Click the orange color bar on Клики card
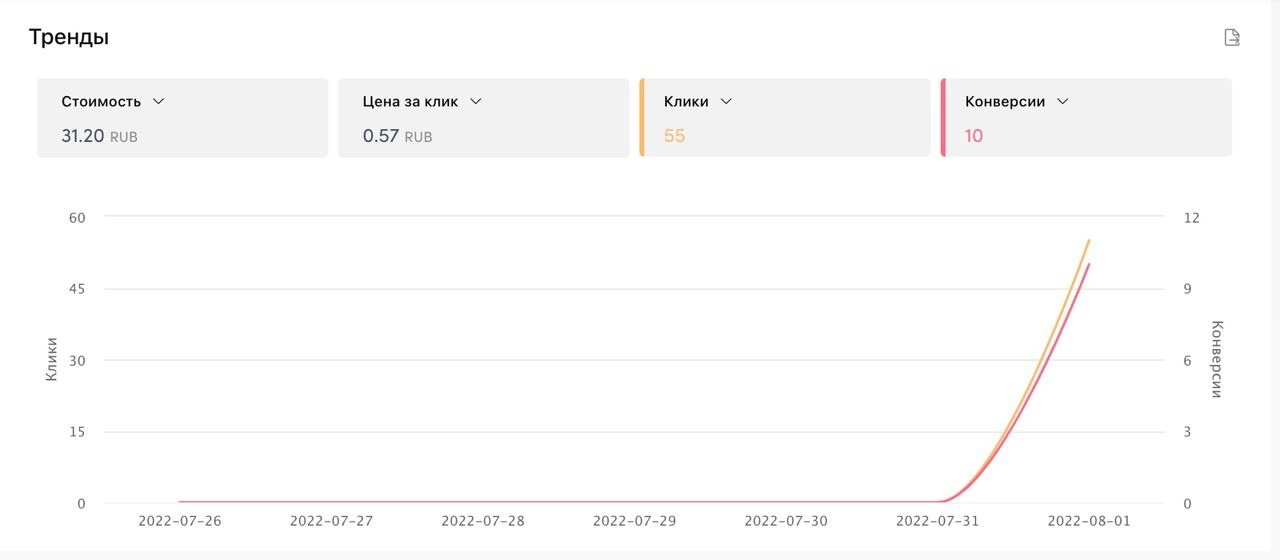Screen dimensions: 1280x560 tap(642, 118)
